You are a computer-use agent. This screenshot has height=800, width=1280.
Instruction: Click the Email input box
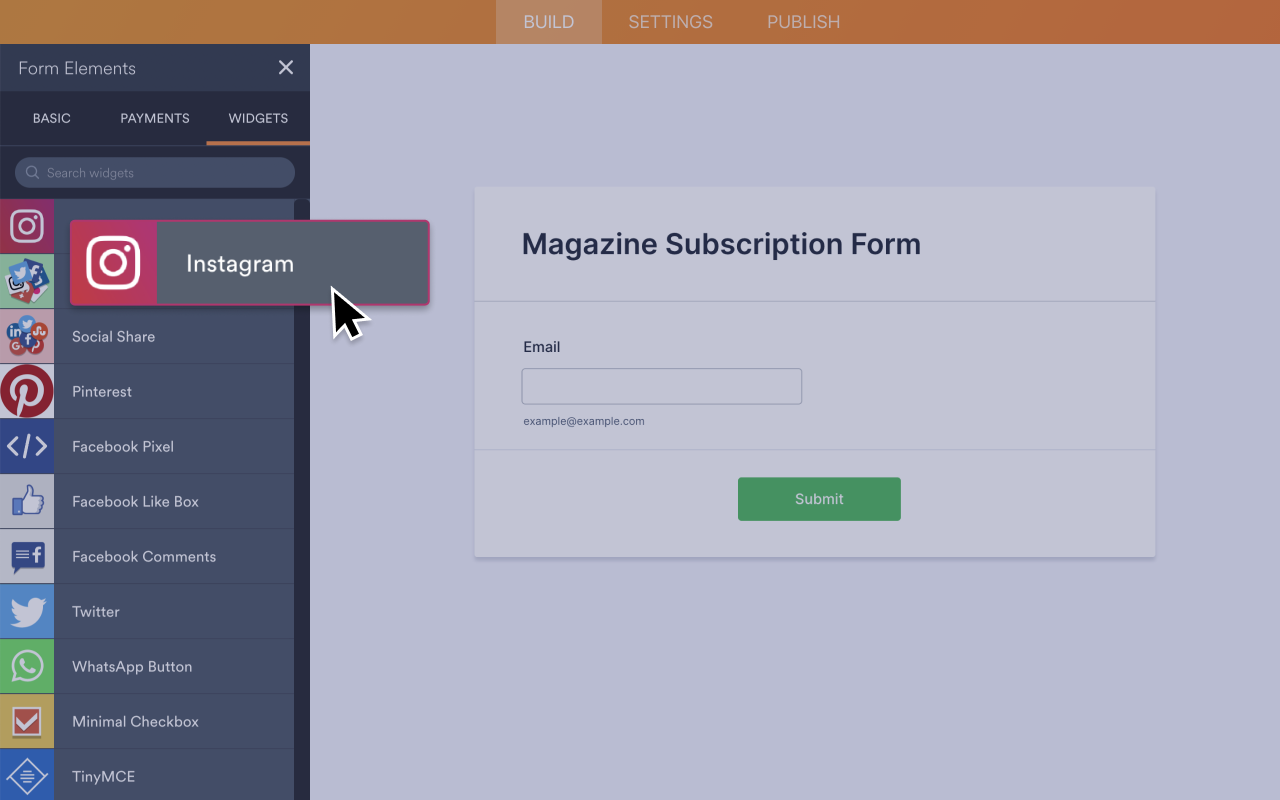click(661, 386)
